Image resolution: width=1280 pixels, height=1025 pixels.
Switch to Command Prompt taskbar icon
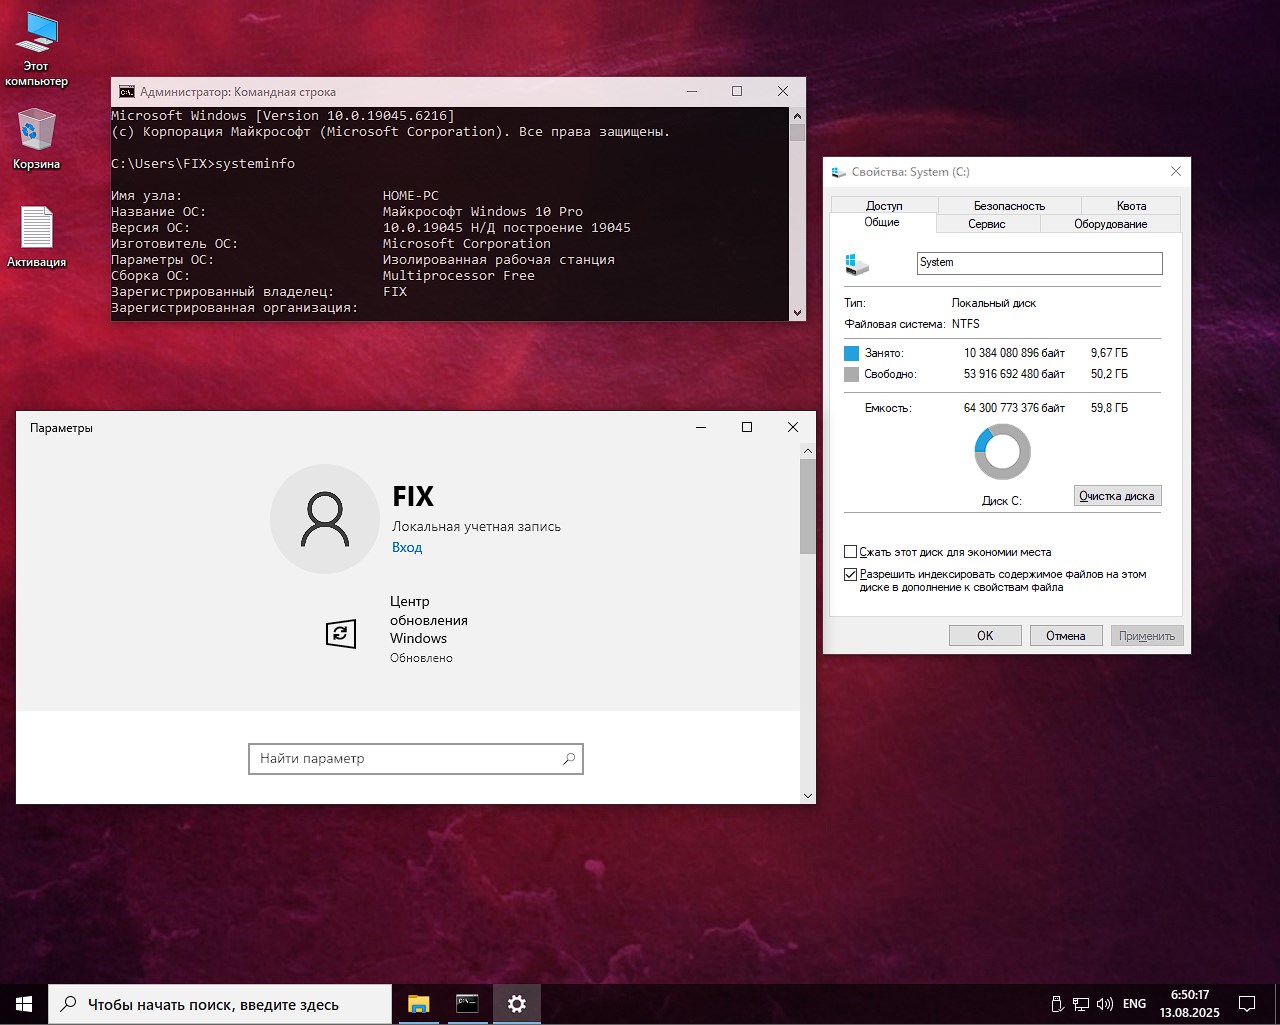point(467,1004)
